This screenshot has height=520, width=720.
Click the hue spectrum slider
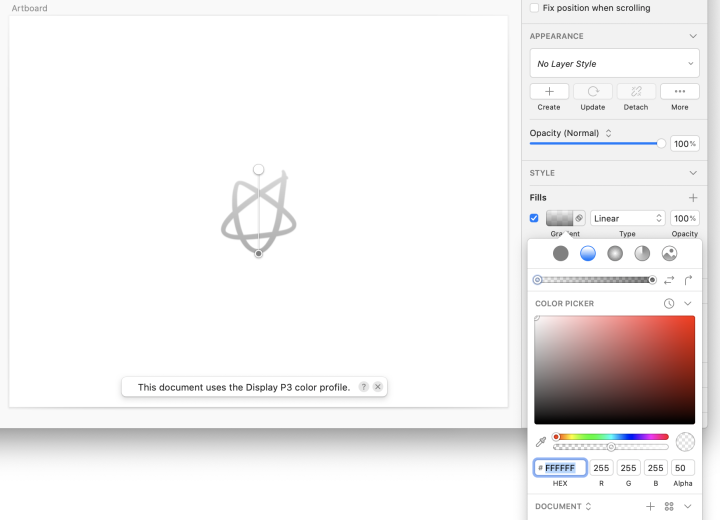tap(610, 436)
